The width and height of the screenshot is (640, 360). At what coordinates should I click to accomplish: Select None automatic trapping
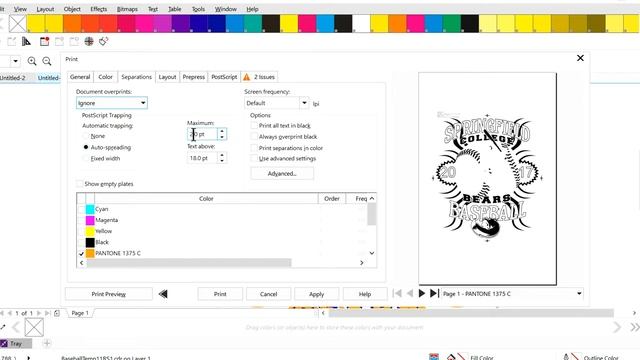(86, 136)
